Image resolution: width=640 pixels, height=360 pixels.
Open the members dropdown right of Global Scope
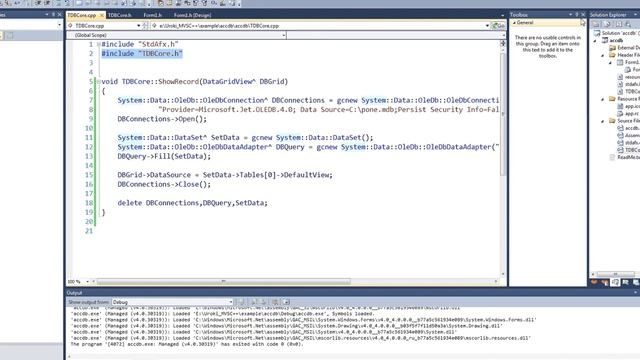point(503,36)
